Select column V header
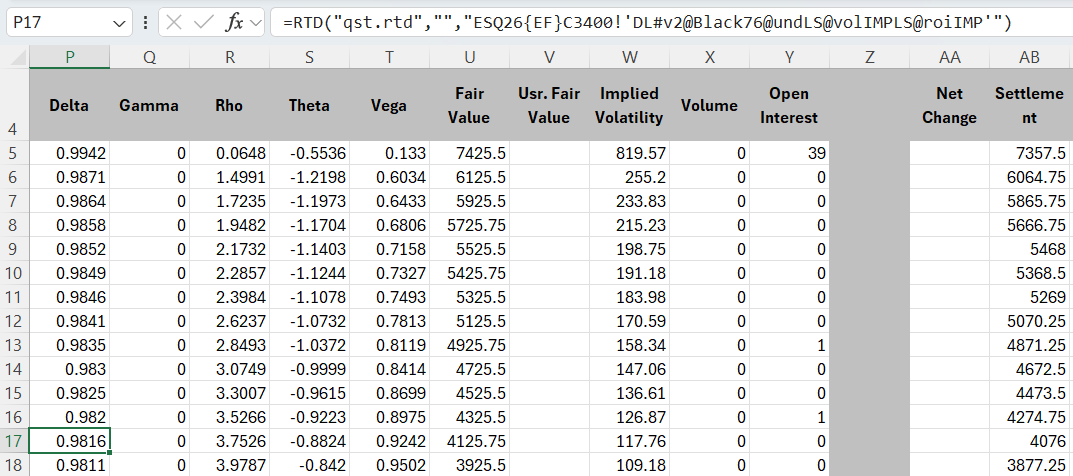The width and height of the screenshot is (1073, 476). [550, 57]
